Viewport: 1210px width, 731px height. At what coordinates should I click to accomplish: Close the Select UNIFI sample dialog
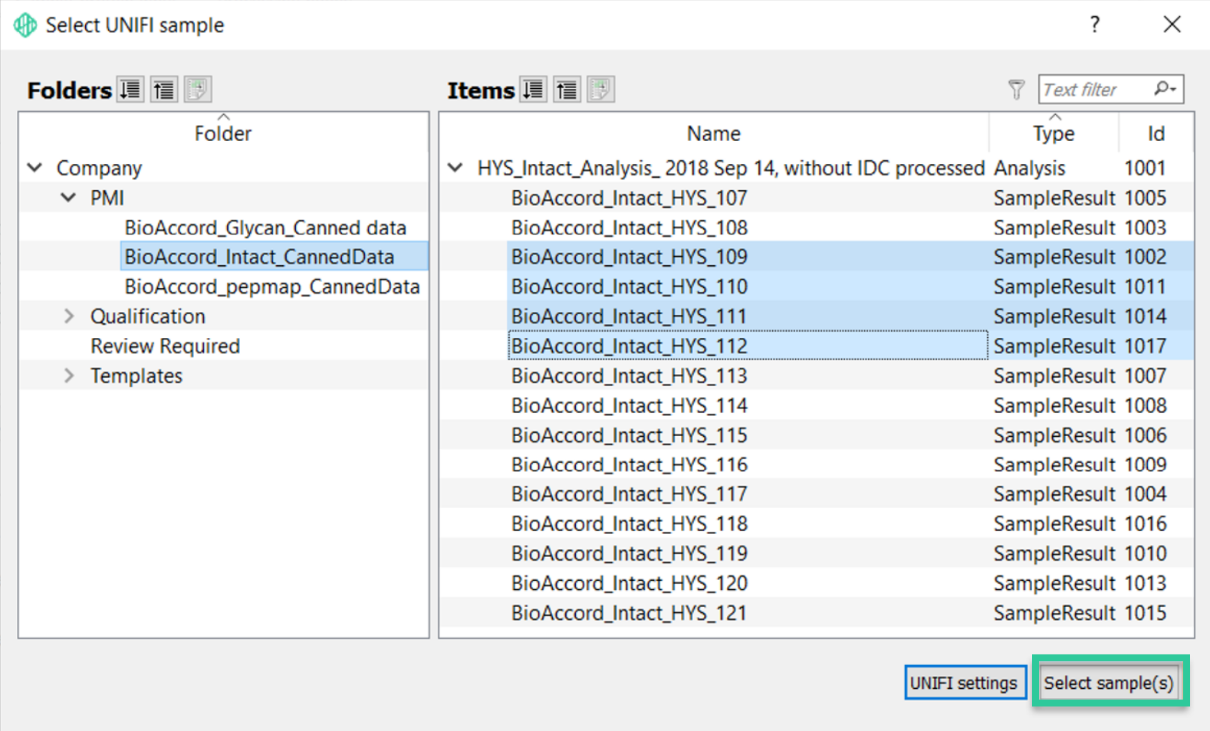(x=1172, y=25)
